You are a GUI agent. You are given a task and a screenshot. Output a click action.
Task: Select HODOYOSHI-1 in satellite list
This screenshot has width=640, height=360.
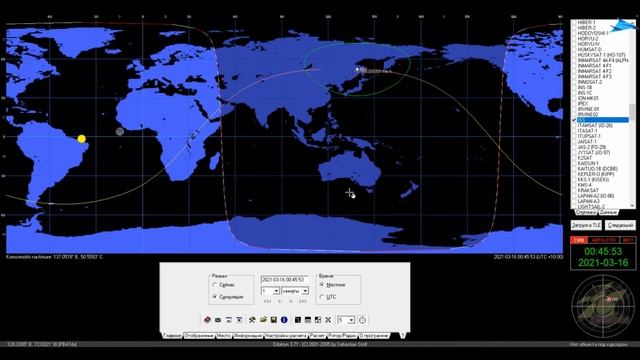[x=593, y=33]
